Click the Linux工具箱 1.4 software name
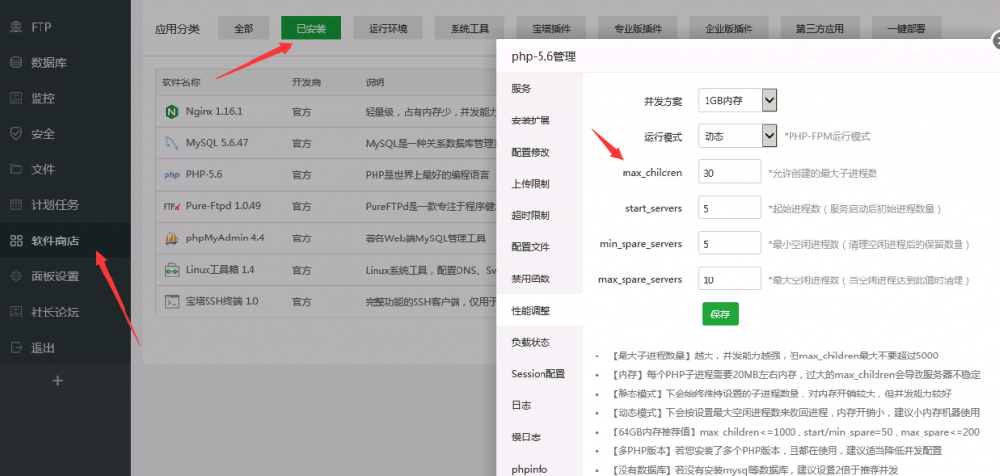The image size is (1000, 476). pyautogui.click(x=220, y=270)
